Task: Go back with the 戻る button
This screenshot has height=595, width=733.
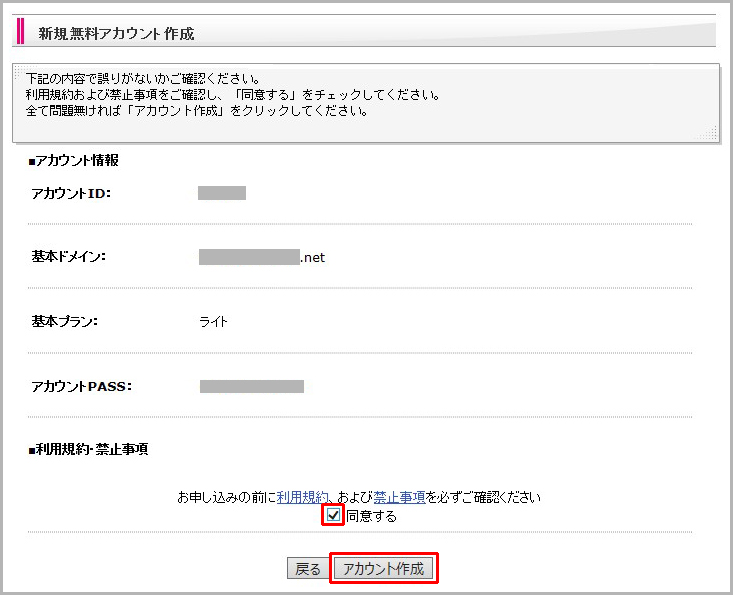Action: tap(307, 569)
